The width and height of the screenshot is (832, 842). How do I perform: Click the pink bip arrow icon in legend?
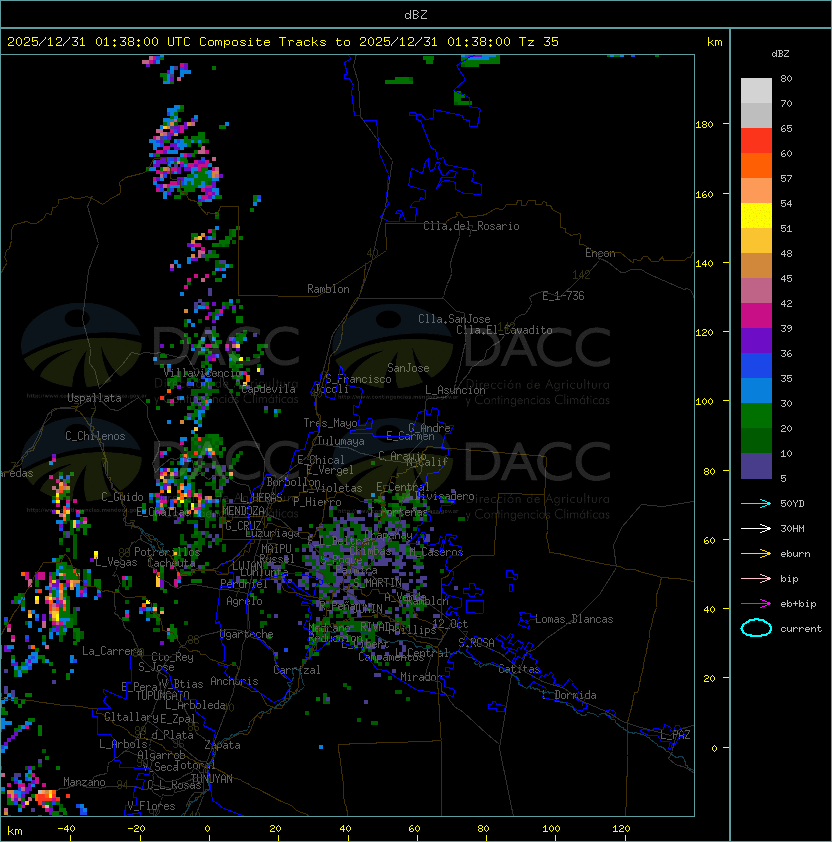[756, 578]
